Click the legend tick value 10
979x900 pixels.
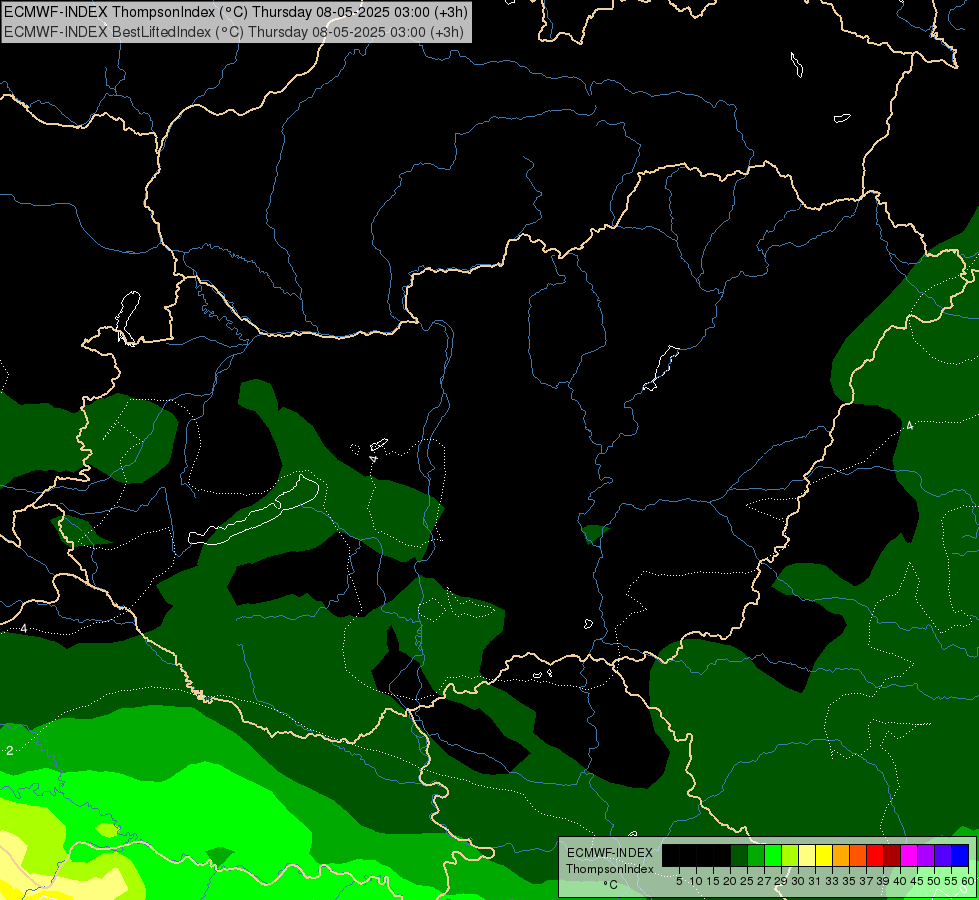coord(696,881)
